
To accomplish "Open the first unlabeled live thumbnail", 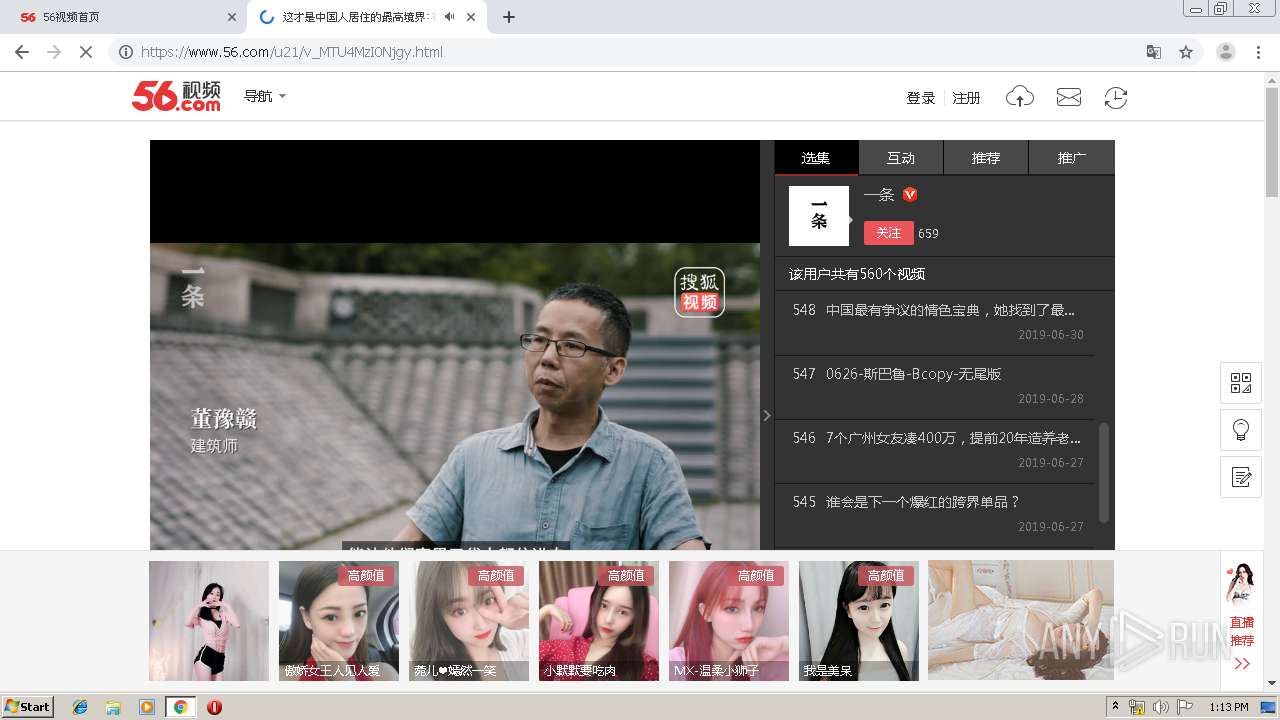I will click(208, 621).
